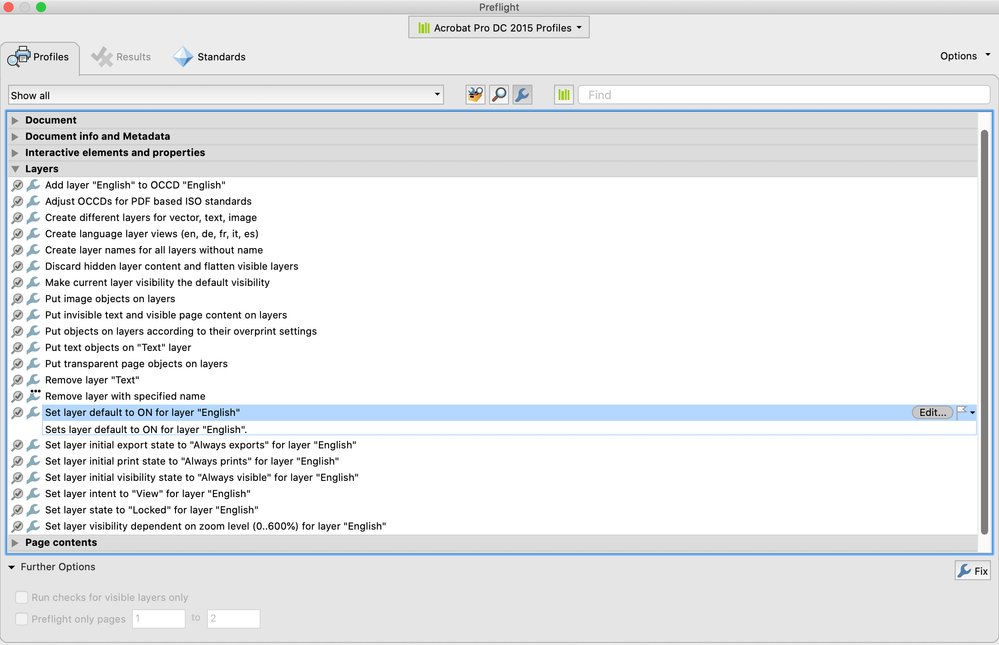
Task: Expand Interactive elements and properties group
Action: point(15,152)
